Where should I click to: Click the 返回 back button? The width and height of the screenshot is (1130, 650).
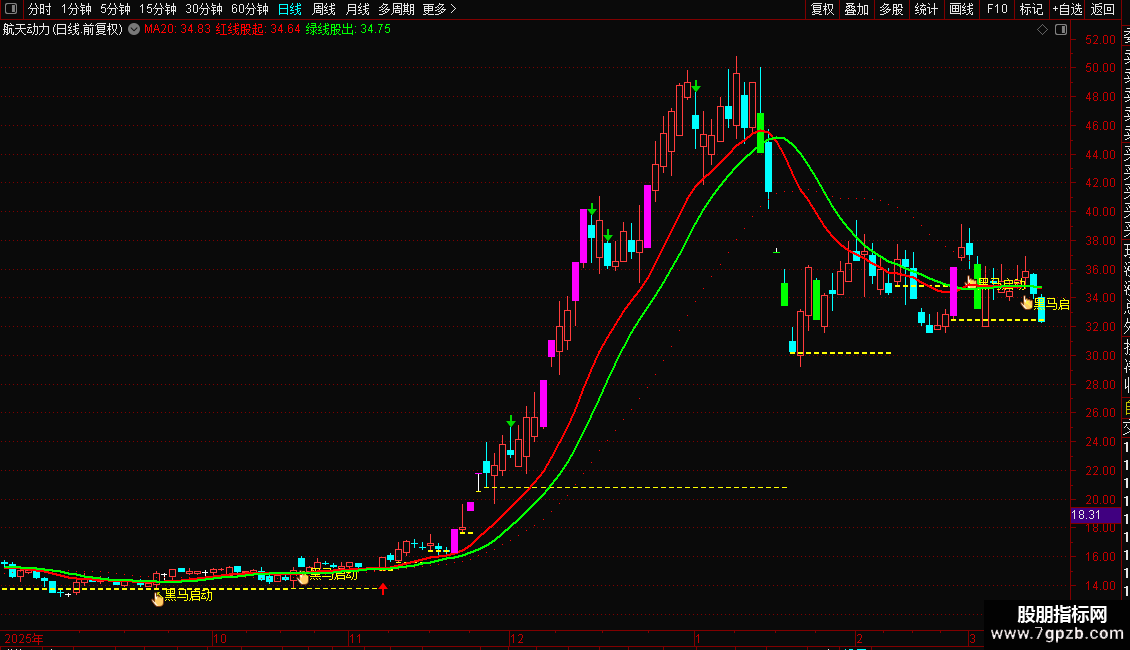[x=1103, y=9]
